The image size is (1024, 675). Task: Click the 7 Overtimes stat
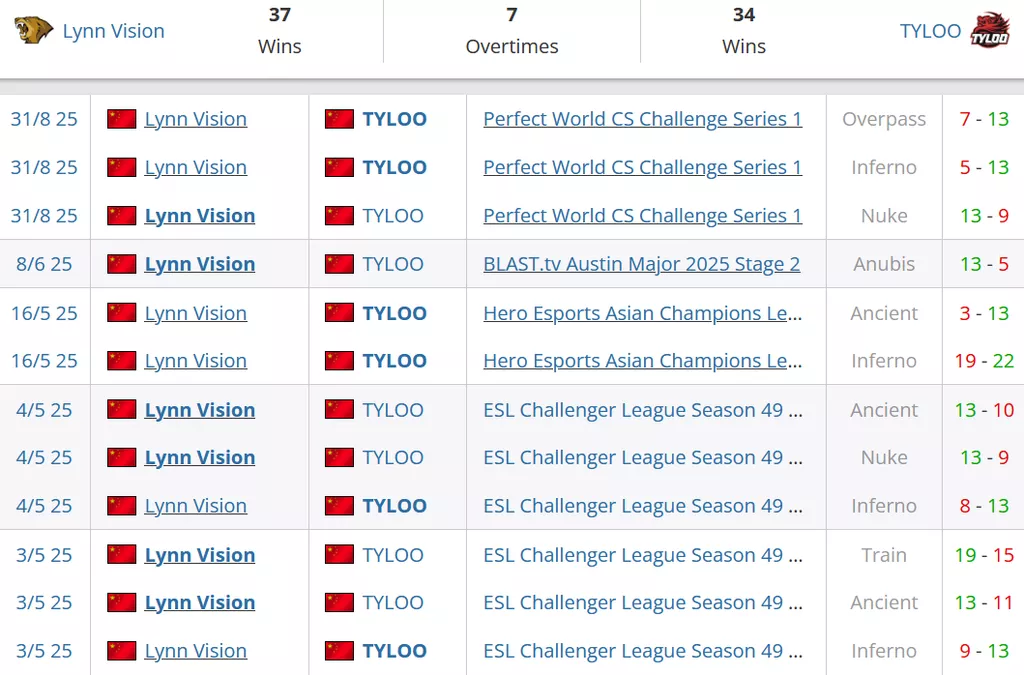512,31
